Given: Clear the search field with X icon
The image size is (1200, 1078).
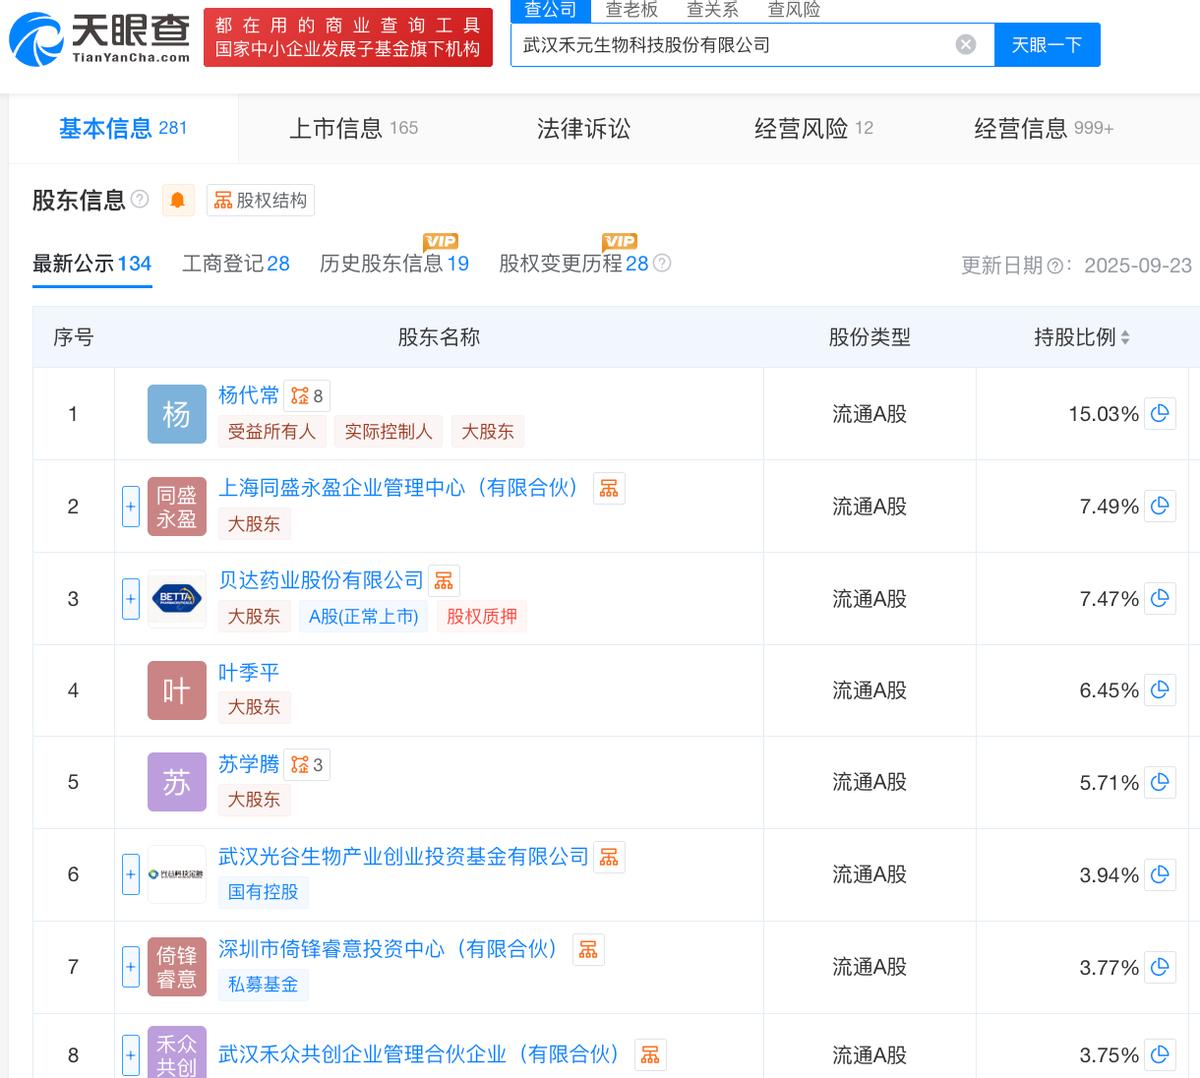Looking at the screenshot, I should tap(965, 45).
